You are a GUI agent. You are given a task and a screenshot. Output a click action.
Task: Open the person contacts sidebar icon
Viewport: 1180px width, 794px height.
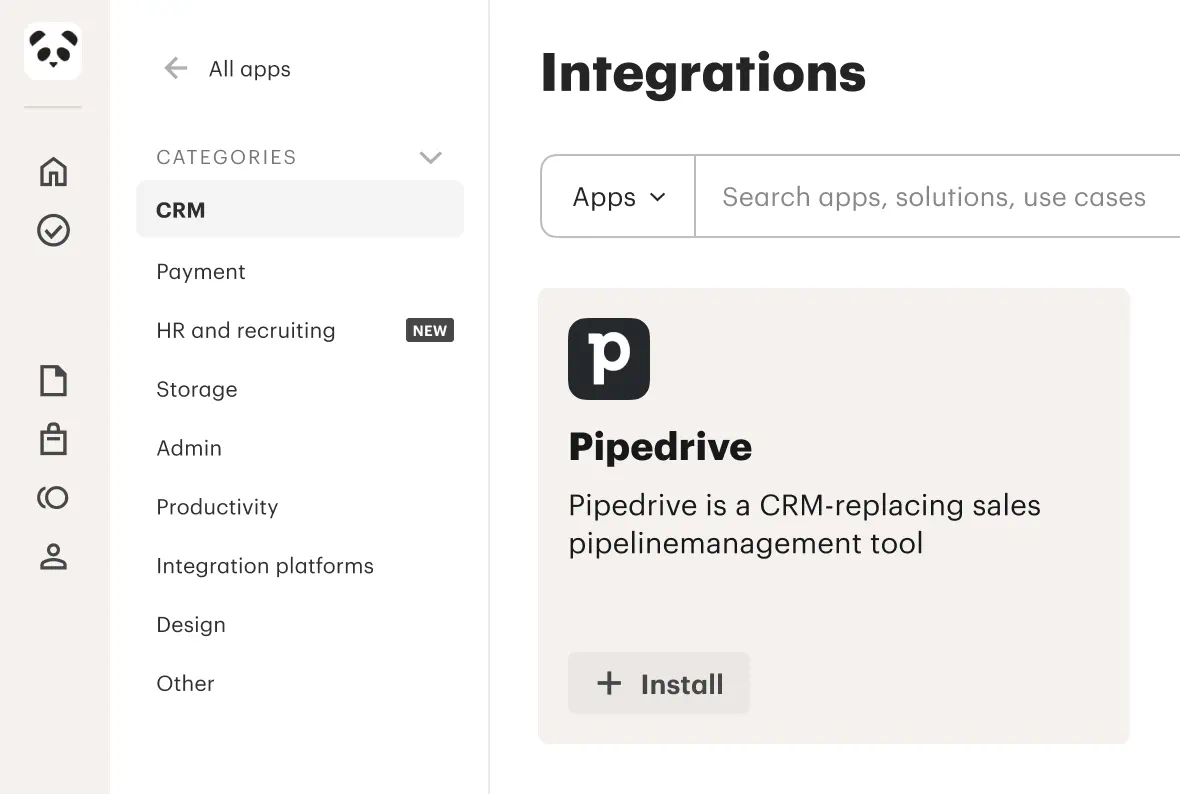tap(53, 556)
